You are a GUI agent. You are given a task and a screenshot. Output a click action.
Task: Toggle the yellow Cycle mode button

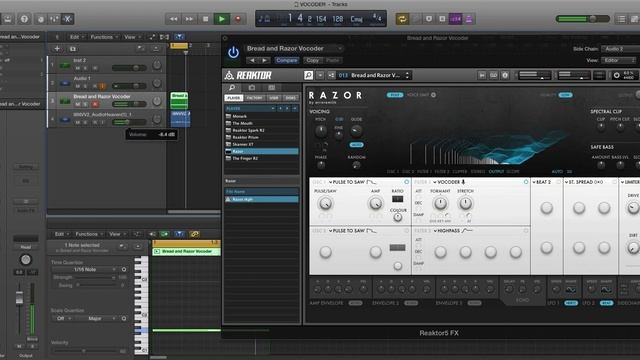tap(402, 19)
